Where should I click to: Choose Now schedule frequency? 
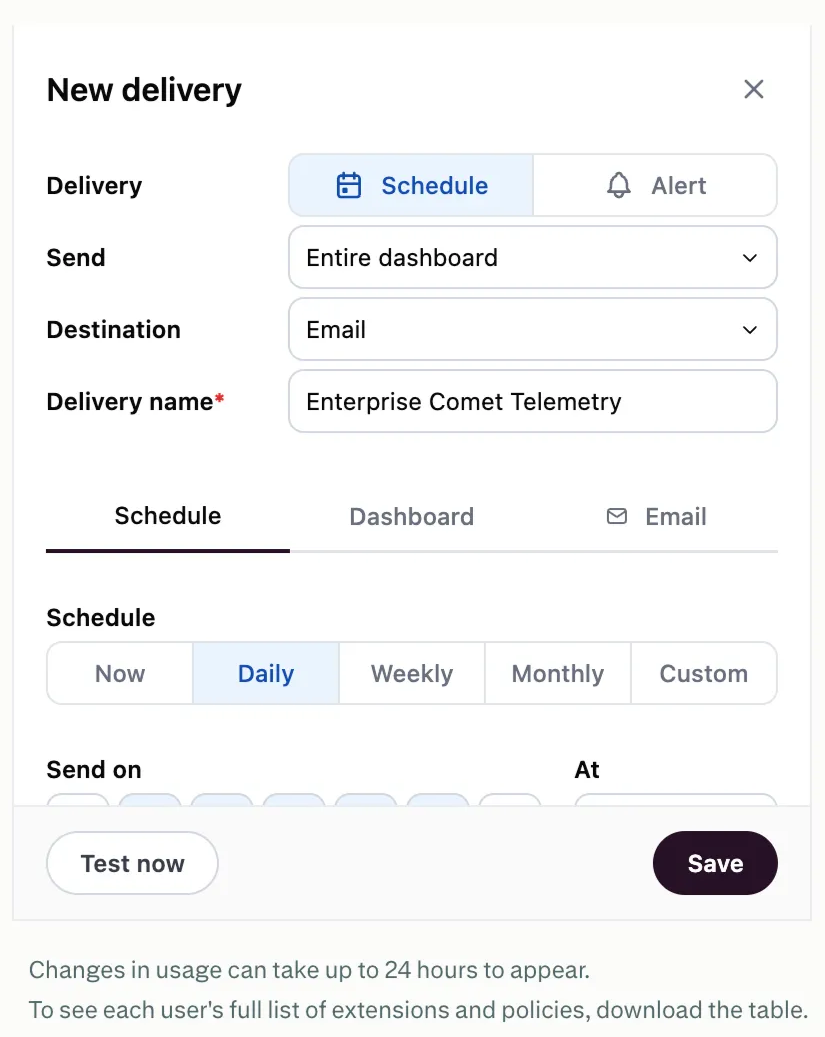[120, 673]
